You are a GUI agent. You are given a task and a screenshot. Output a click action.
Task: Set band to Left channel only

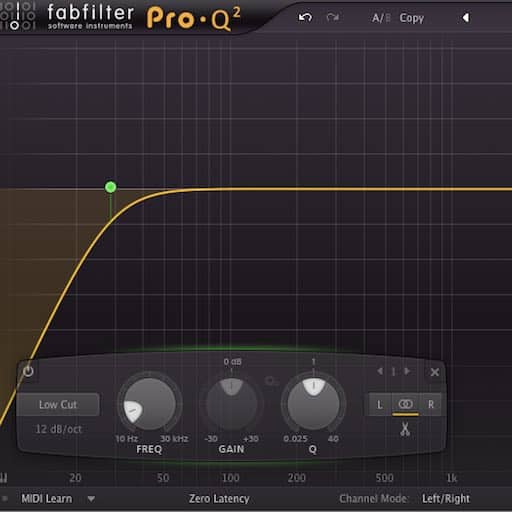(380, 405)
